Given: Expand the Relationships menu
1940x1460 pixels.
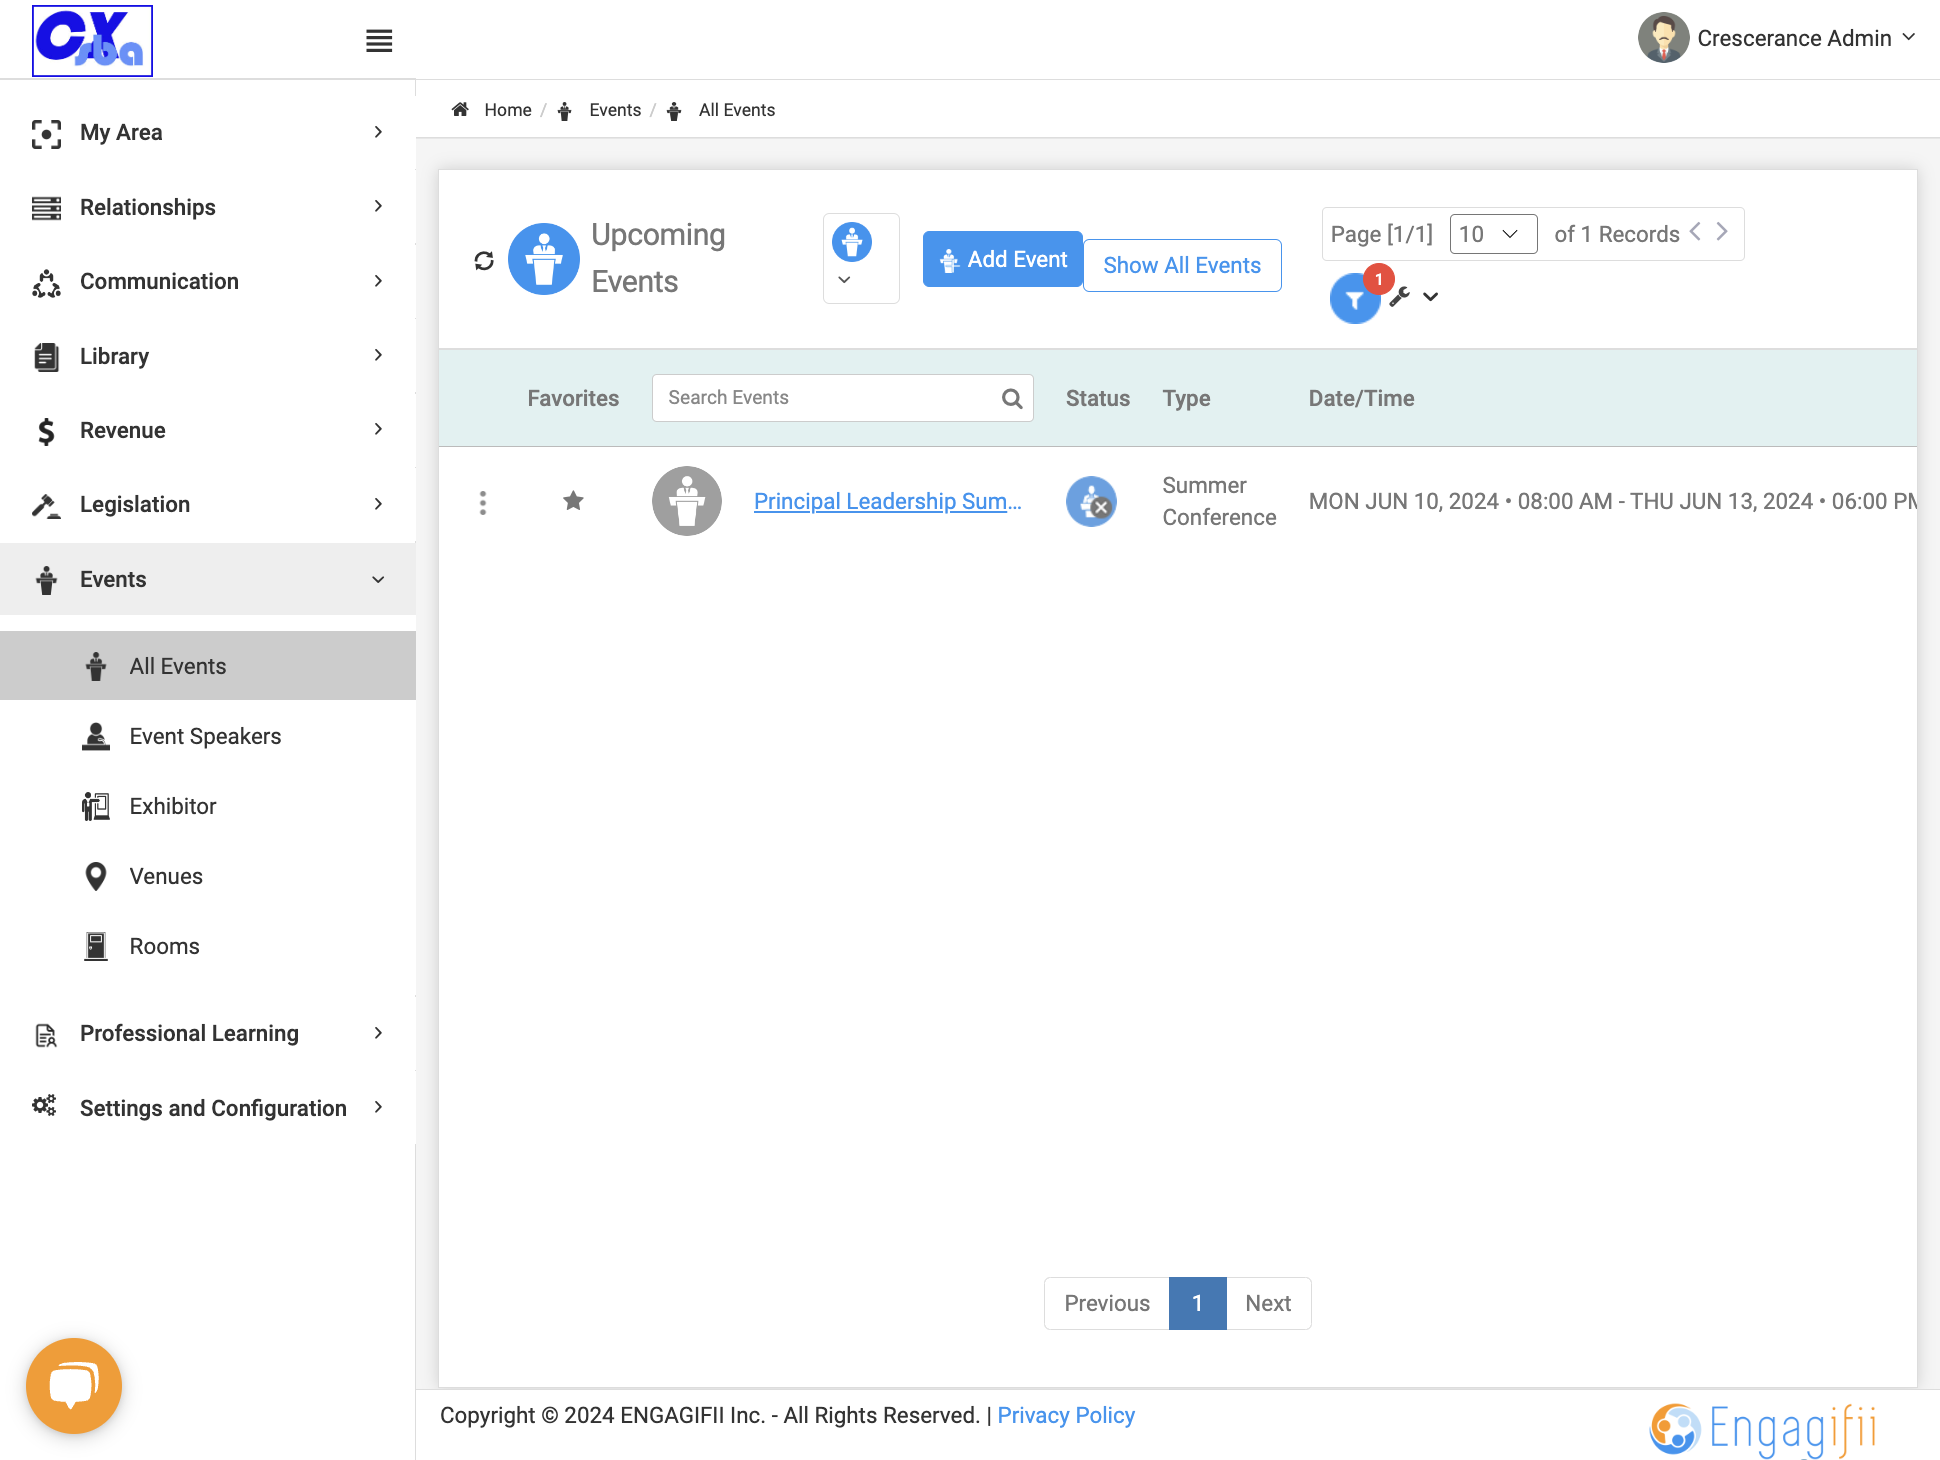Looking at the screenshot, I should [208, 207].
